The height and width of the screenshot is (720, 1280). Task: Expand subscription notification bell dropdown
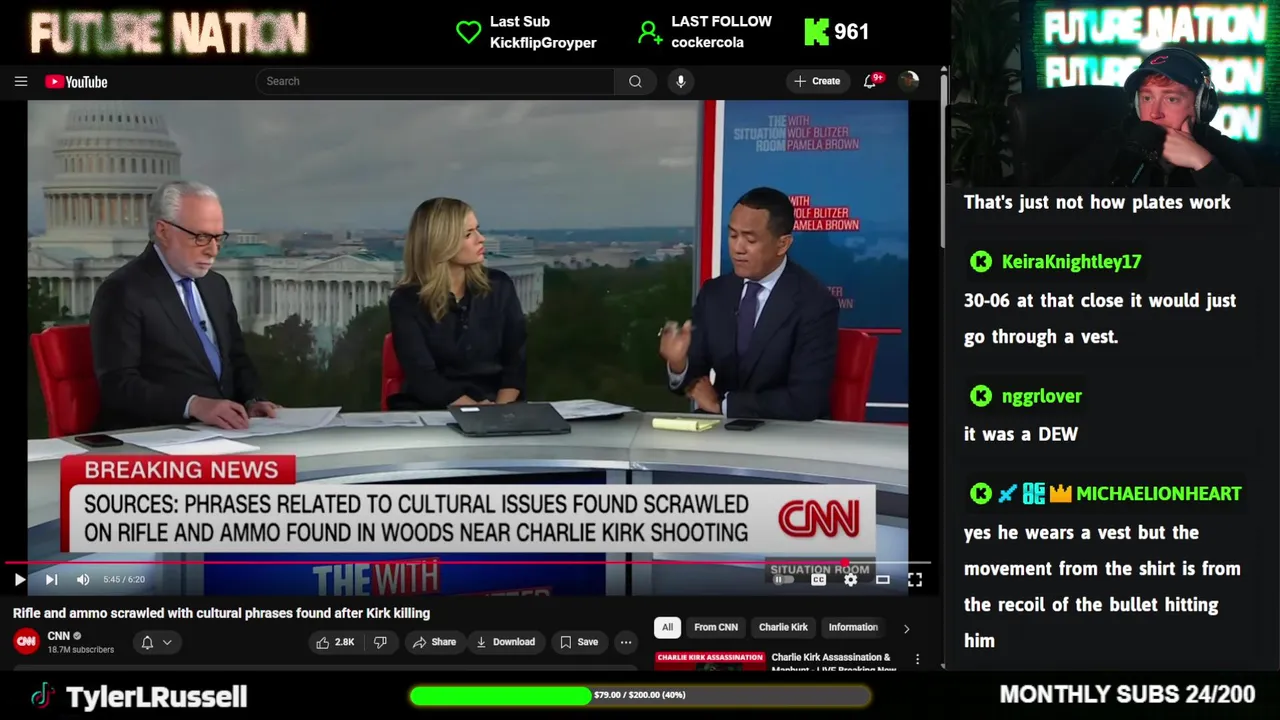coord(156,642)
